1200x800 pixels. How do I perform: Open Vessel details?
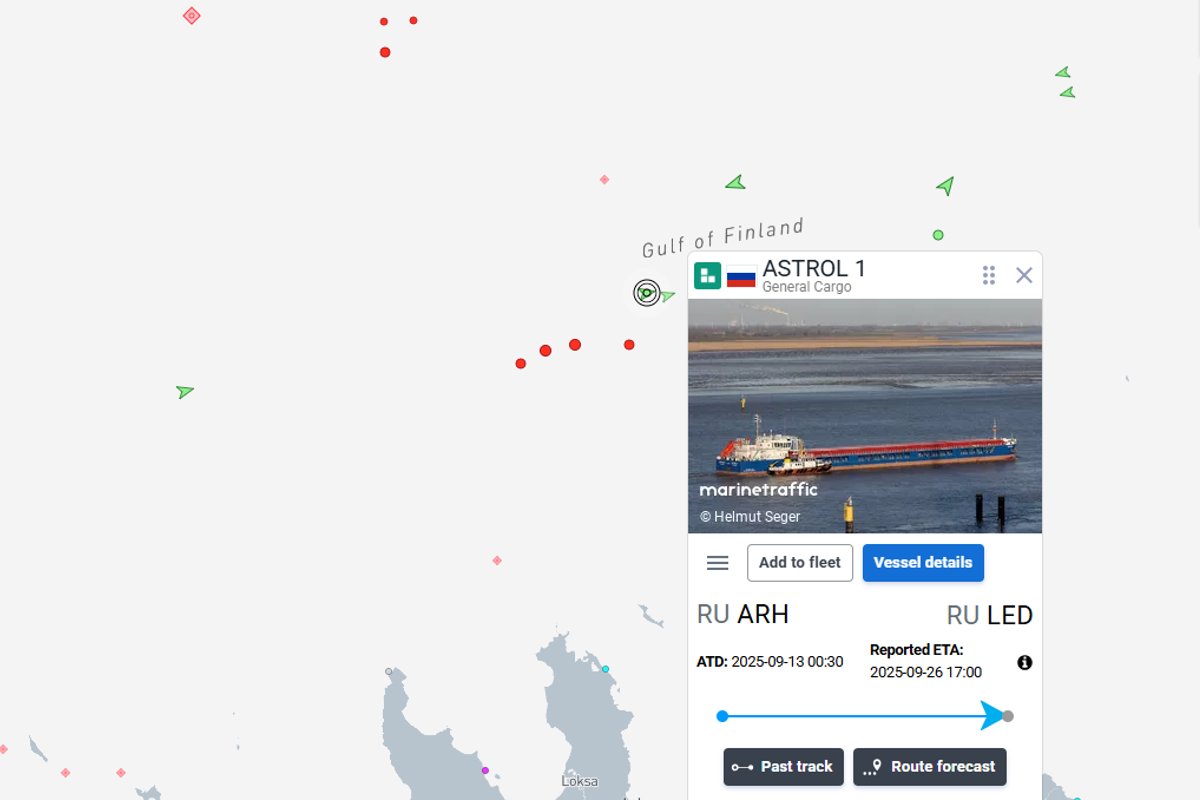point(923,563)
